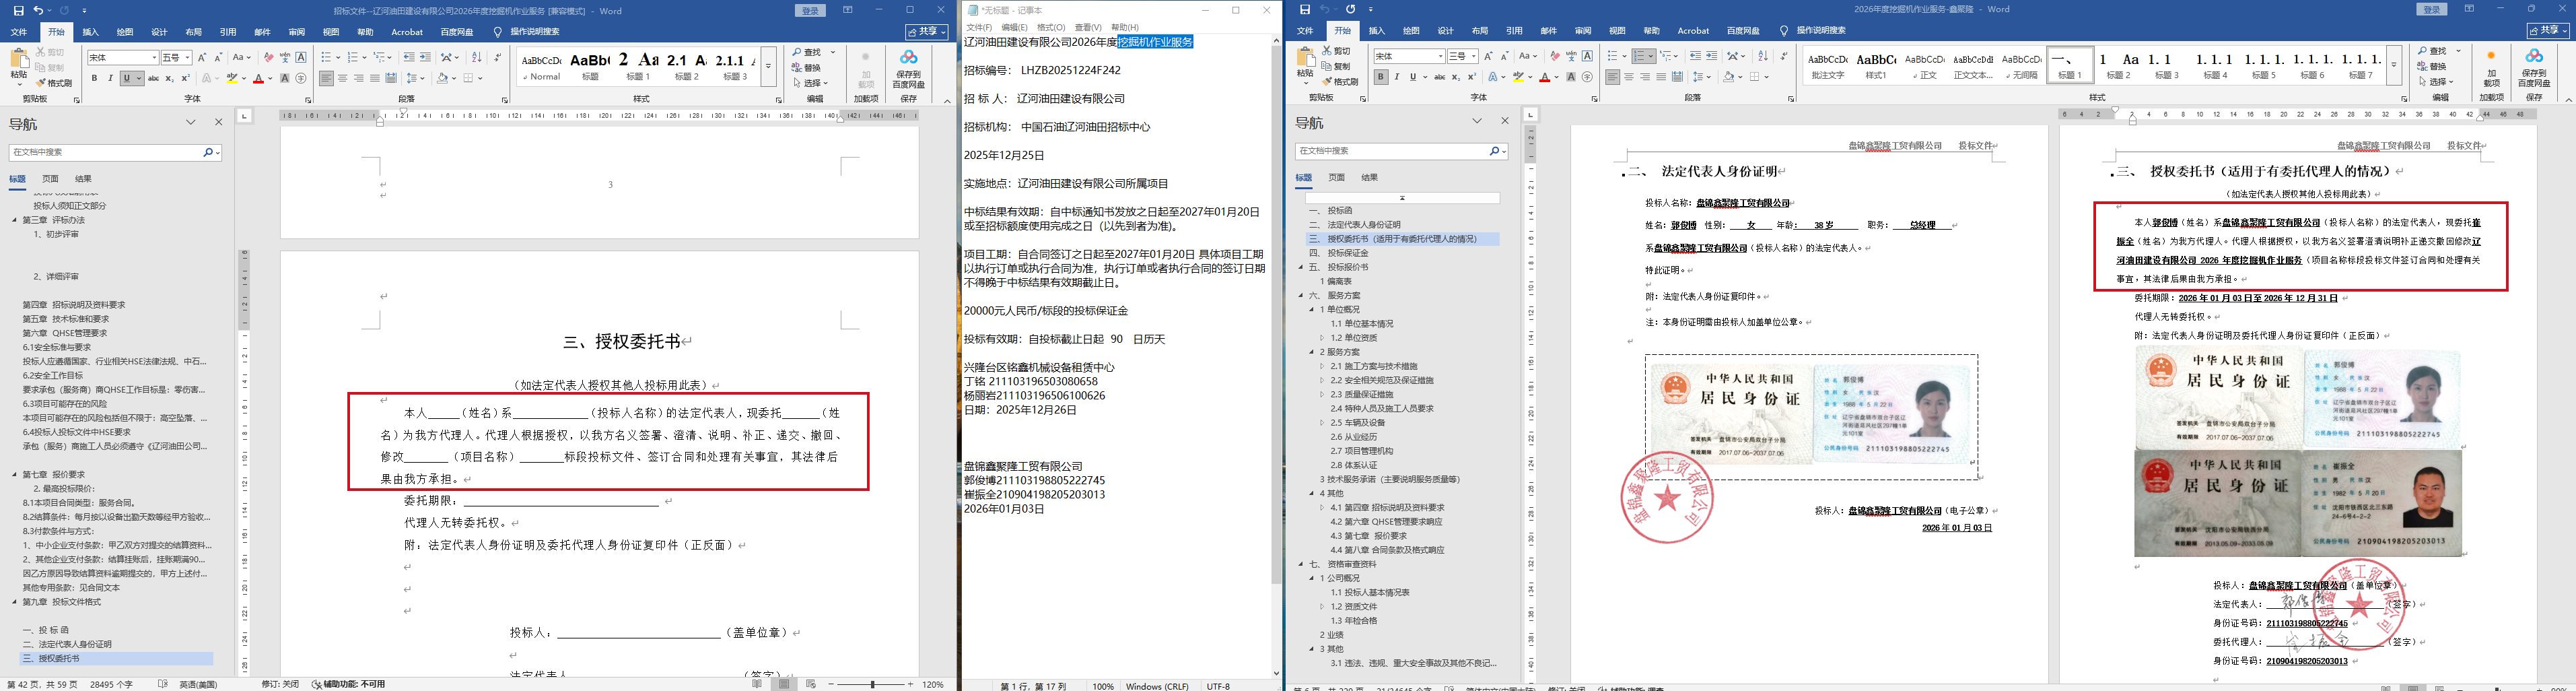Open the Paste options arrow in left Word

tap(19, 85)
